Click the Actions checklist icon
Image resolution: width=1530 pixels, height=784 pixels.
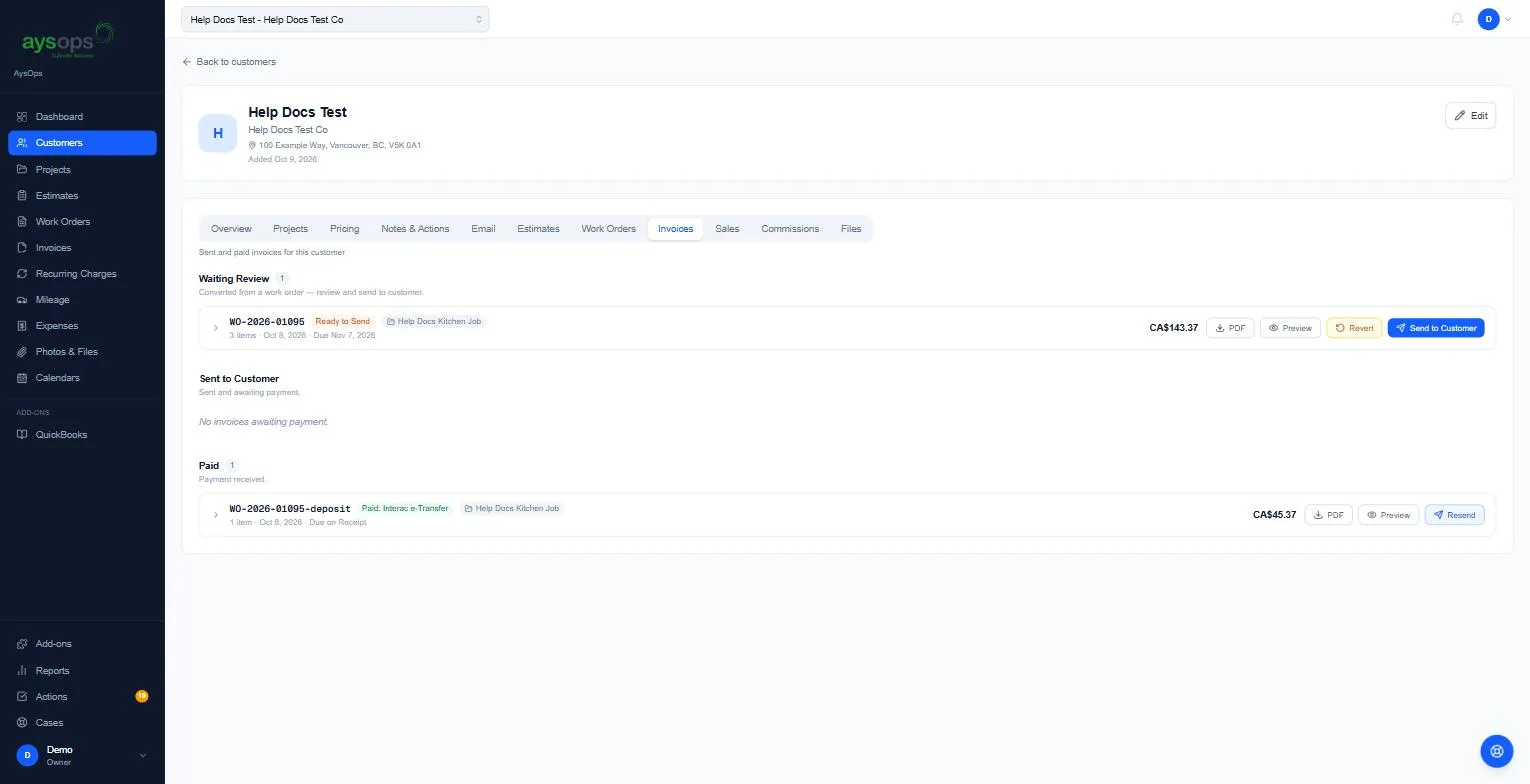22,697
